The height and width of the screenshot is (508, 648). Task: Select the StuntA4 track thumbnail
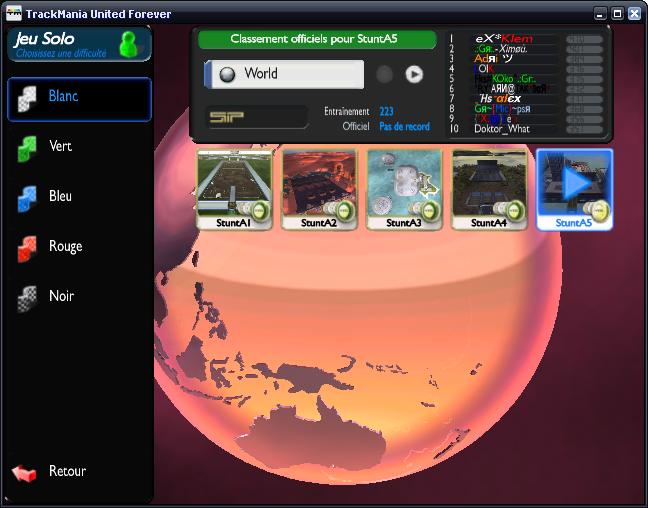(x=489, y=188)
